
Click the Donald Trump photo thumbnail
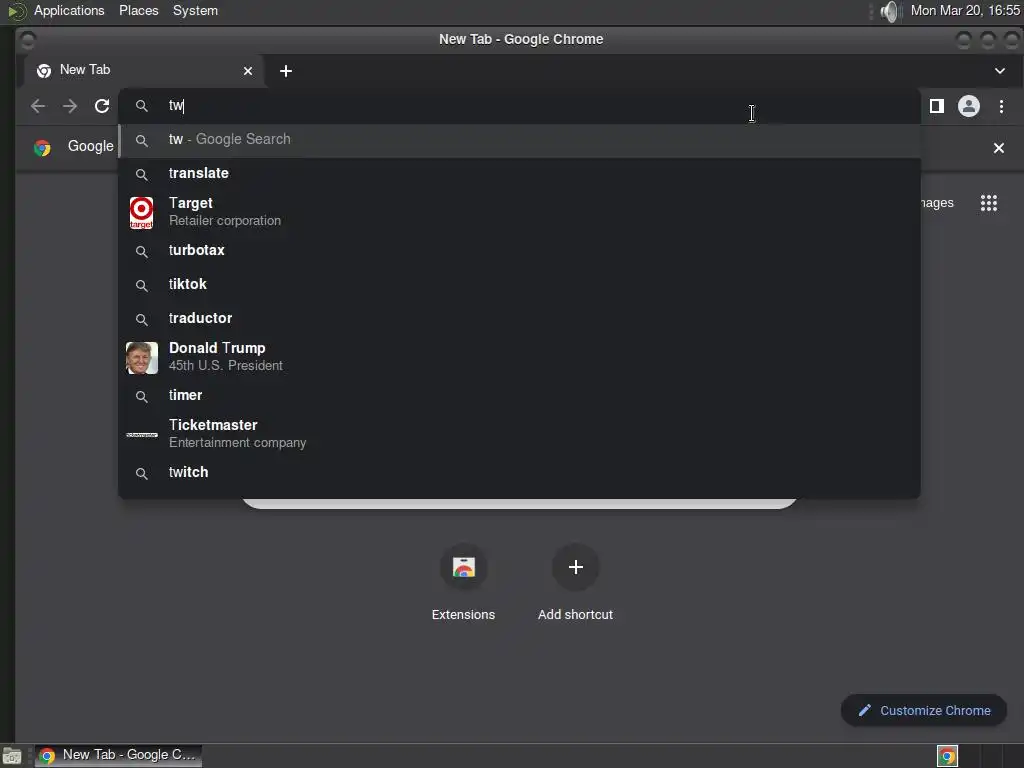142,358
